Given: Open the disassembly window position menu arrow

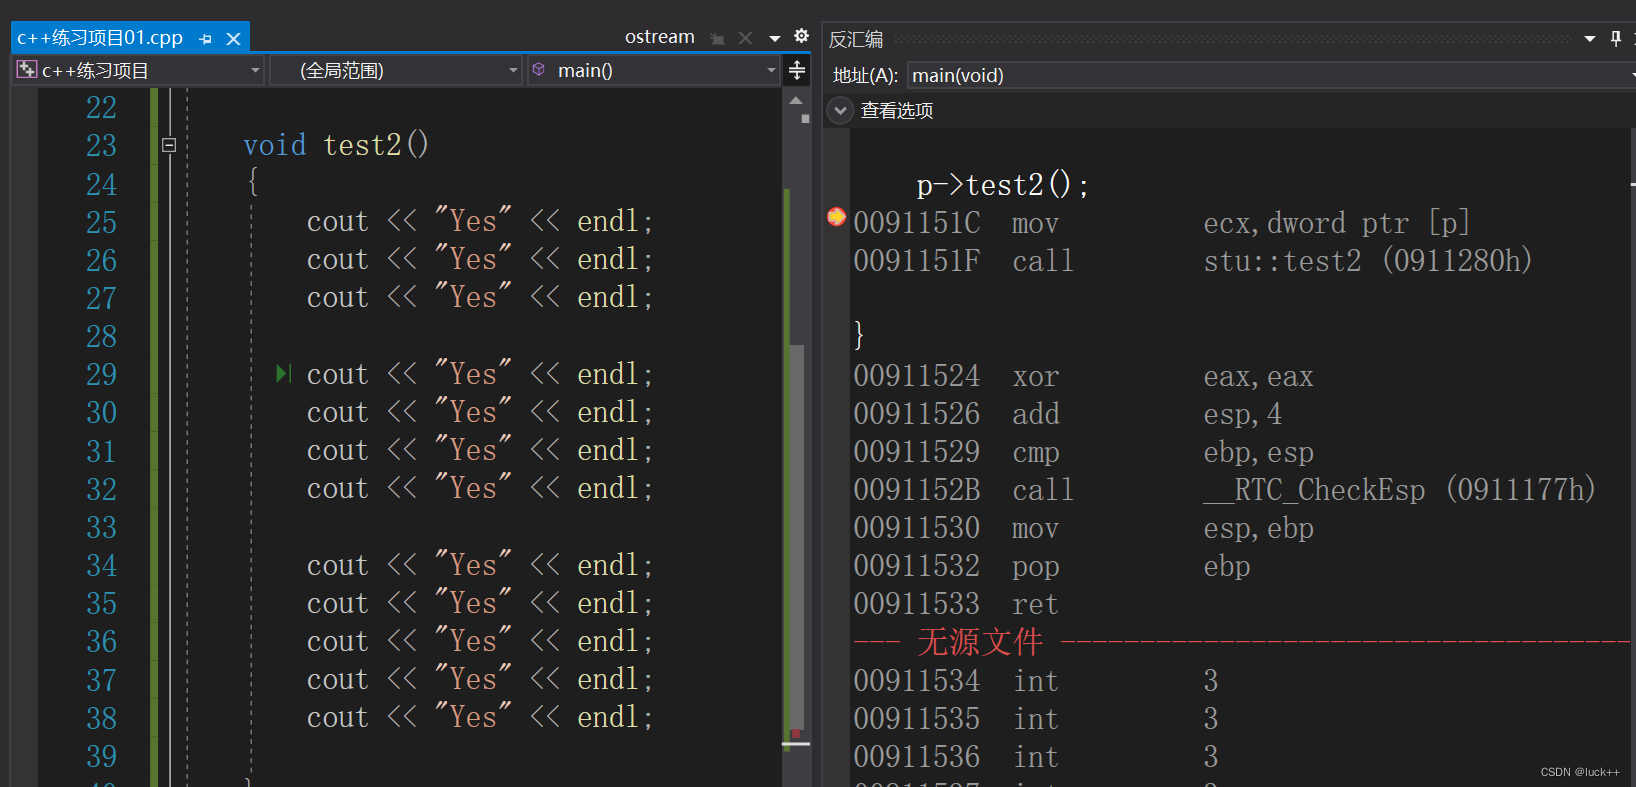Looking at the screenshot, I should tap(1590, 39).
